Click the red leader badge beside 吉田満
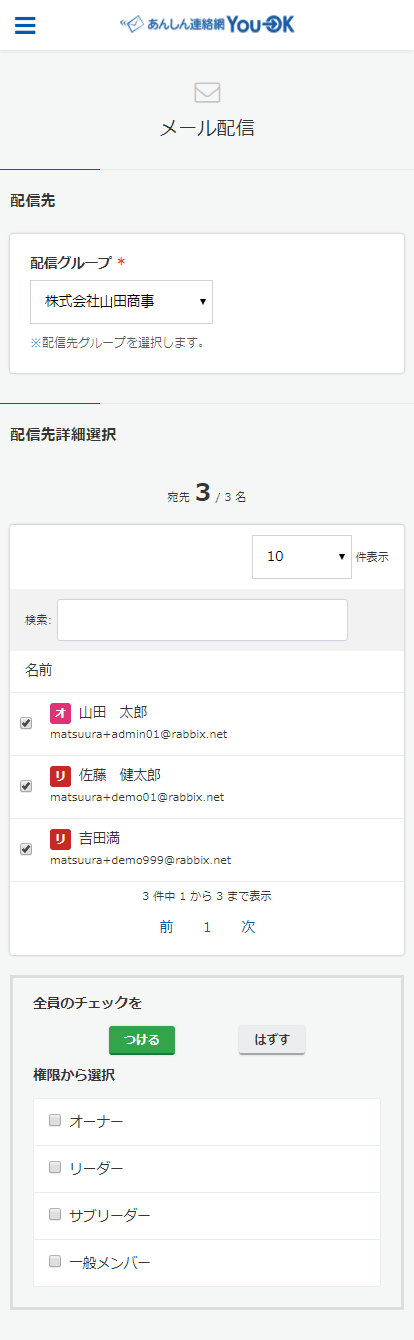 [x=60, y=838]
